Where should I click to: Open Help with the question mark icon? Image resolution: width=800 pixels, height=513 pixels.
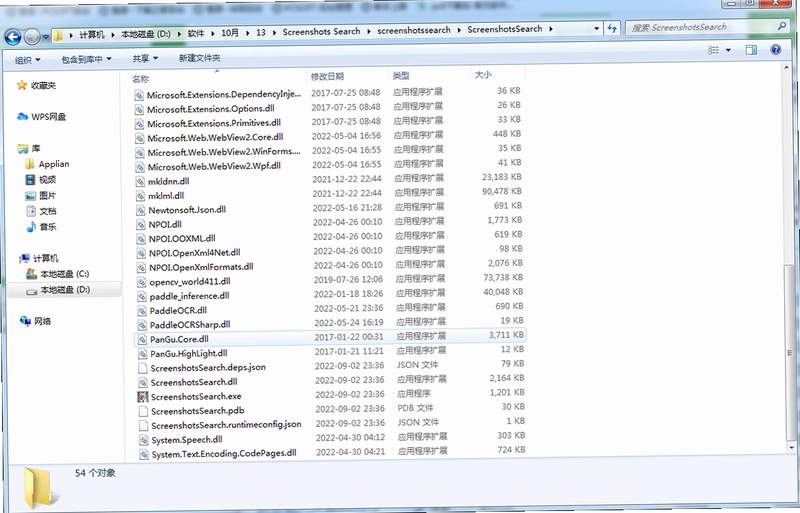(x=776, y=49)
